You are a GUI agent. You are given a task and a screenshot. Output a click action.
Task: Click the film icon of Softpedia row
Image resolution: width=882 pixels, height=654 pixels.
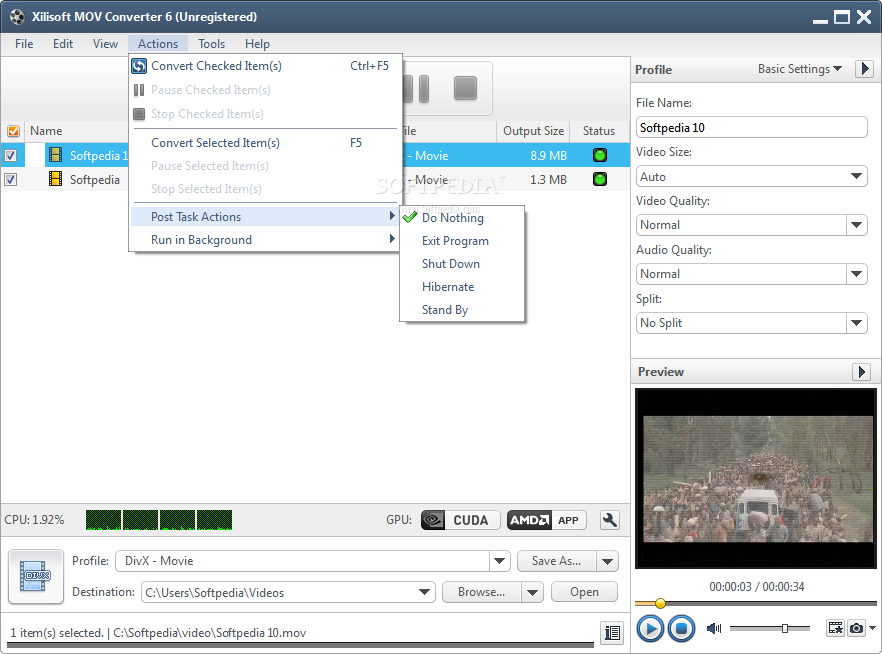(x=55, y=179)
